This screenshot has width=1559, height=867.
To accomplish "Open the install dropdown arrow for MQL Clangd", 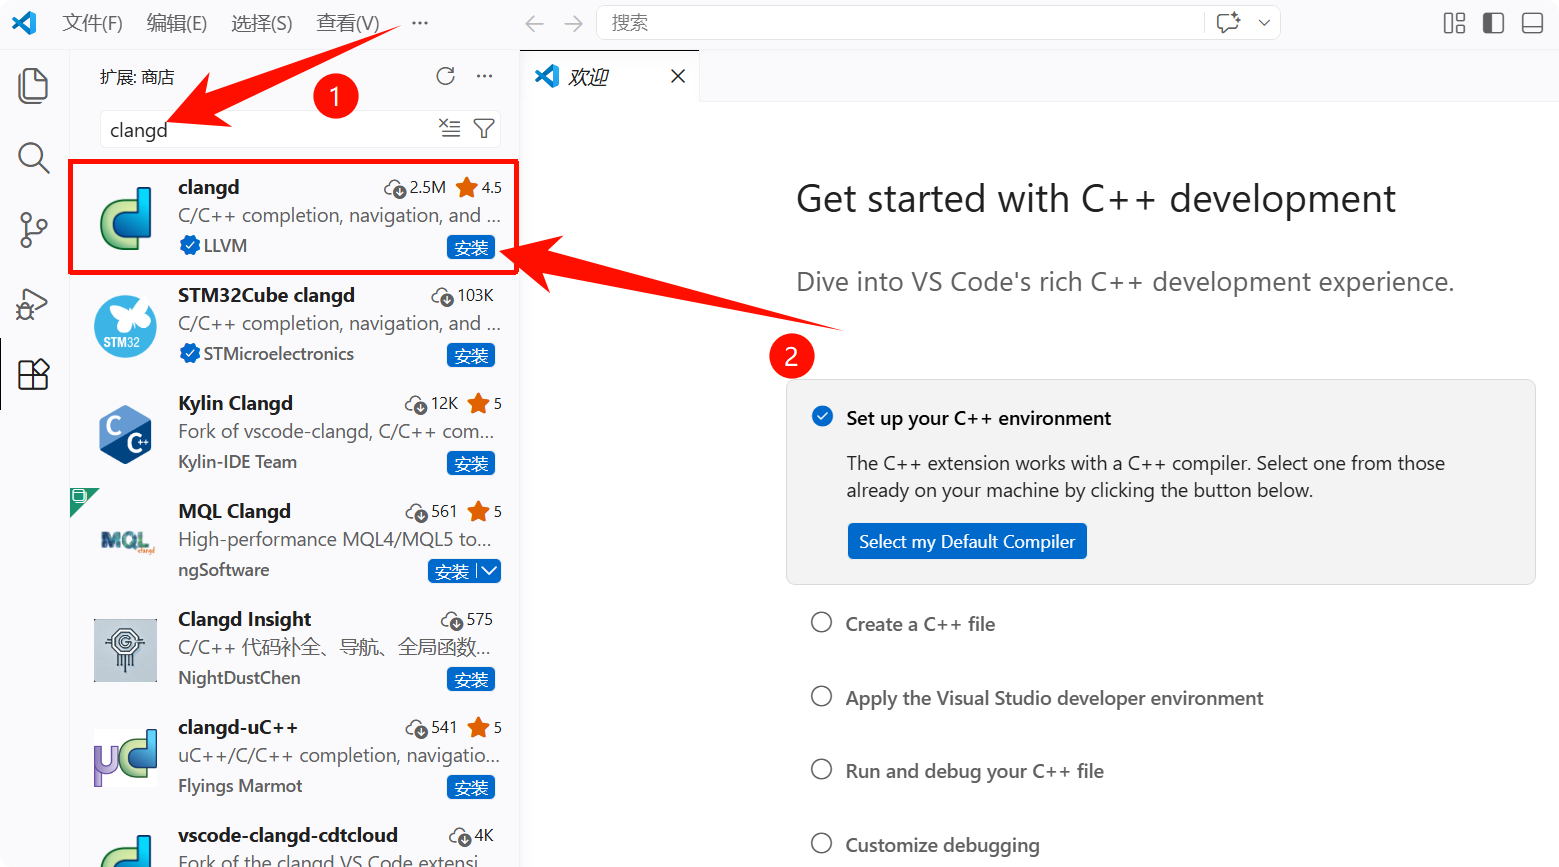I will click(488, 571).
